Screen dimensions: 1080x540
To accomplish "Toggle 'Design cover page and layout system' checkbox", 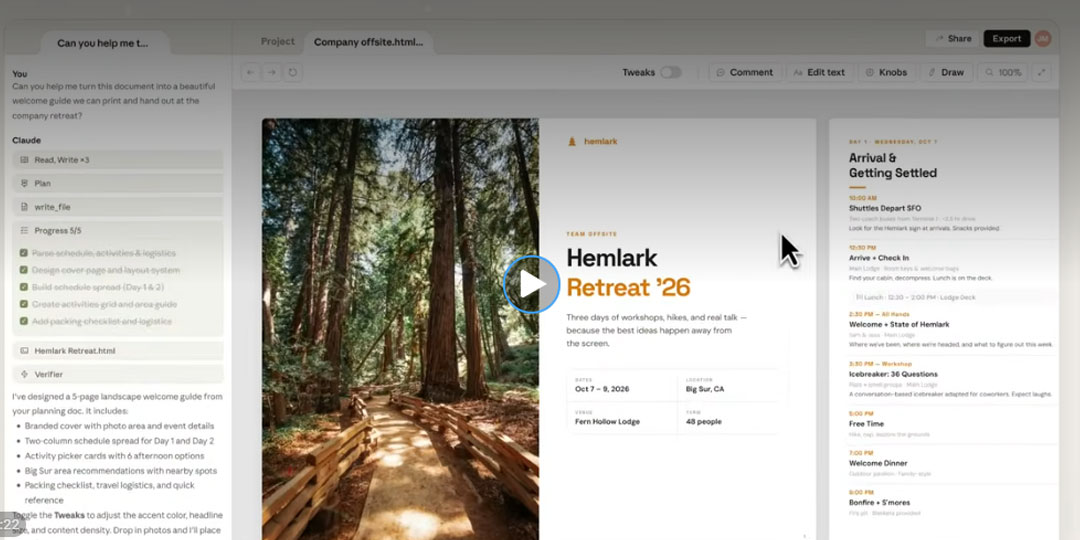I will pyautogui.click(x=24, y=270).
